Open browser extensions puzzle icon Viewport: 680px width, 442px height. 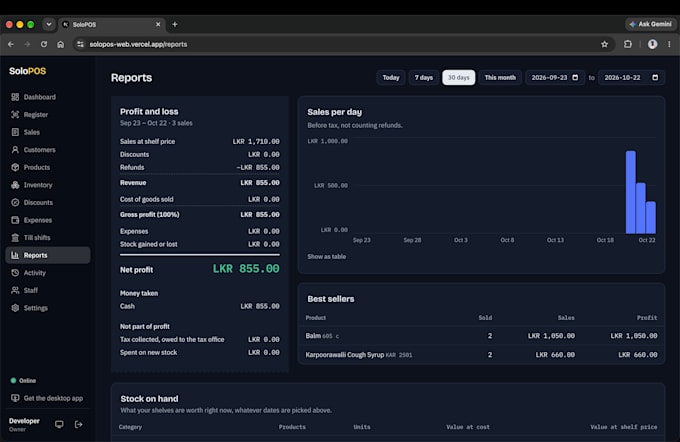(628, 44)
